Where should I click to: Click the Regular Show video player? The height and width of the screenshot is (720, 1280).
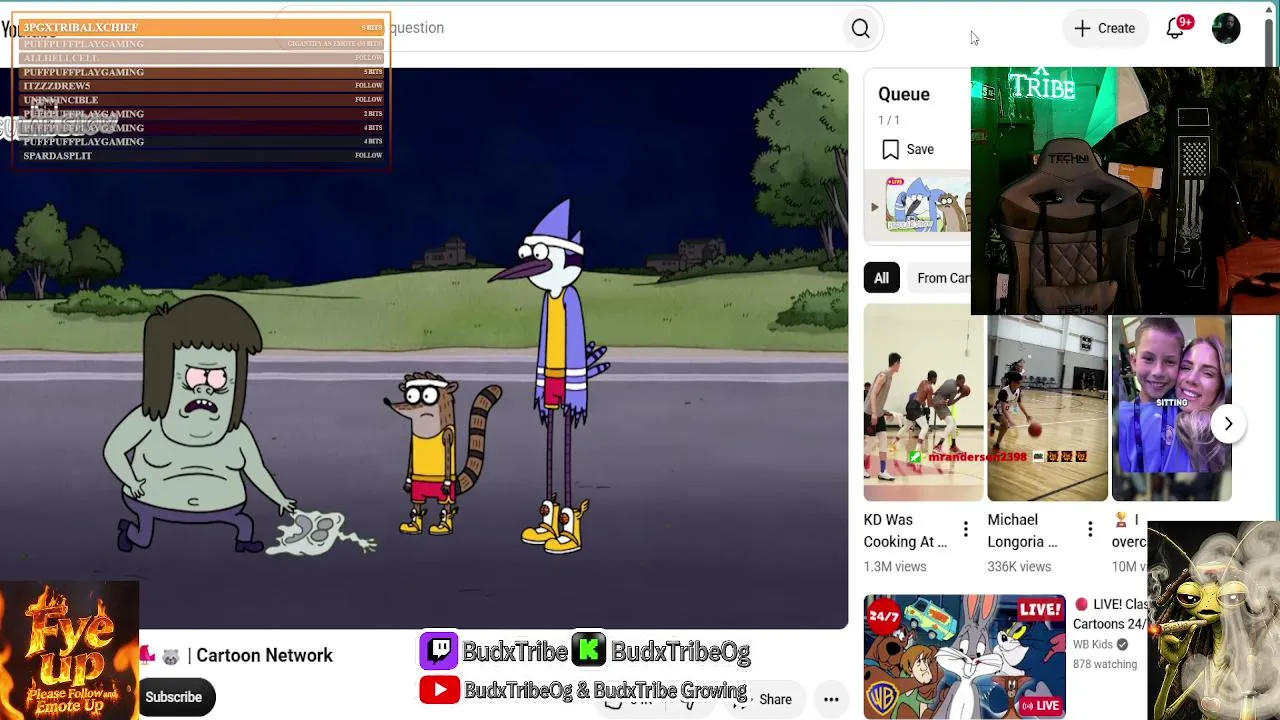pos(424,348)
